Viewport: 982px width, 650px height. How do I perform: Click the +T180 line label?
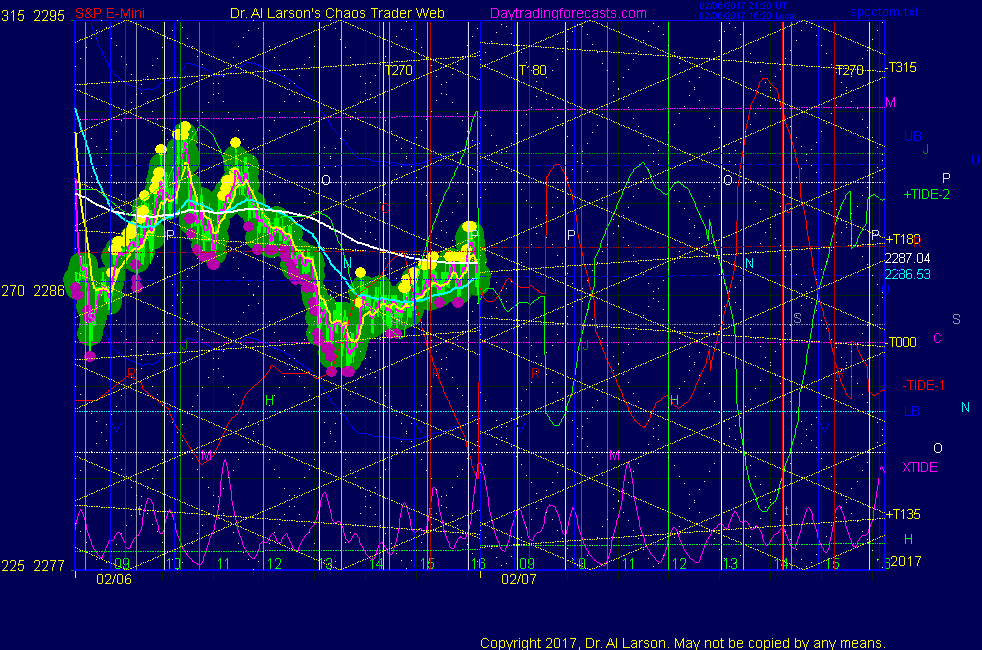pyautogui.click(x=902, y=239)
